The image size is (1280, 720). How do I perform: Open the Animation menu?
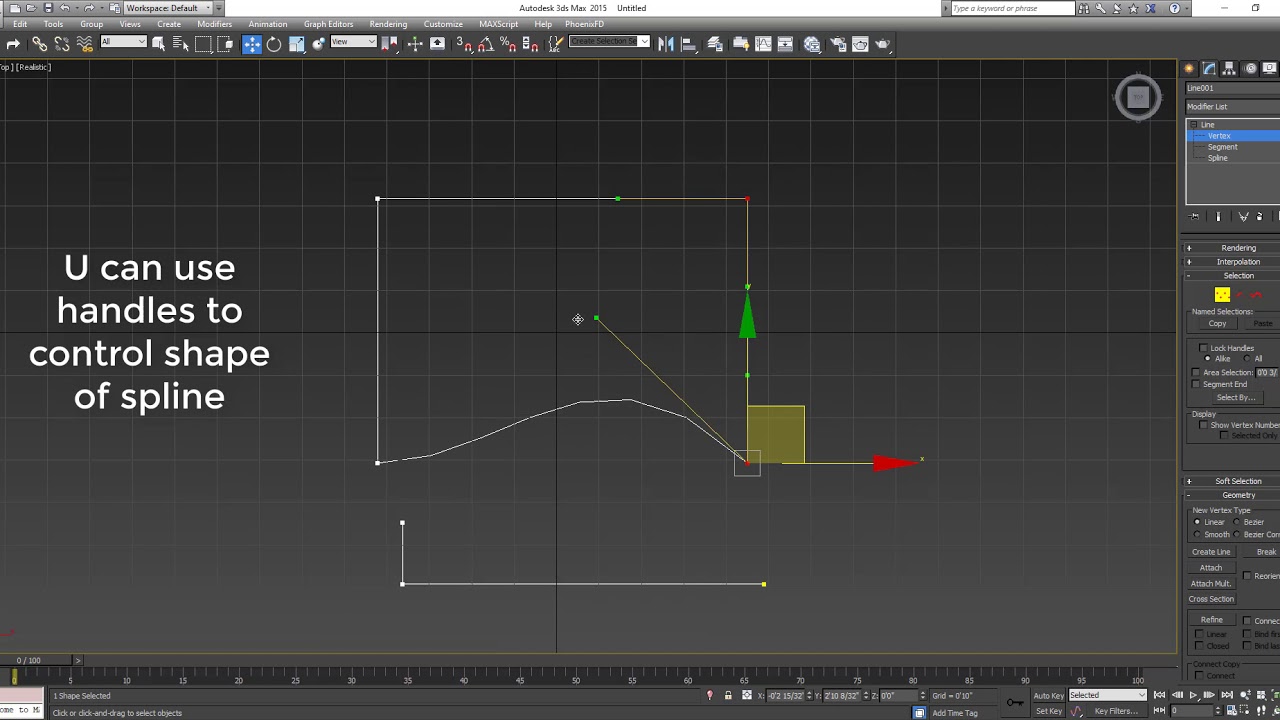pyautogui.click(x=267, y=24)
